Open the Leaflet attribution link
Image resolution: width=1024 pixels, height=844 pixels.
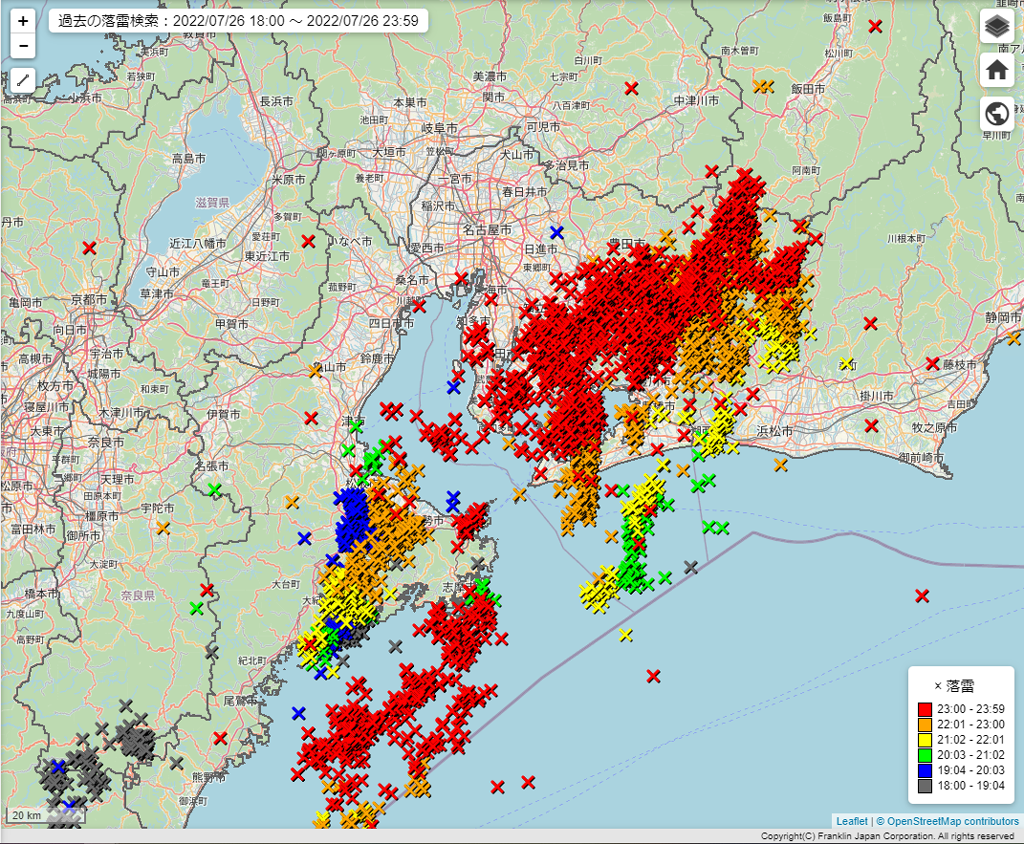[x=851, y=821]
